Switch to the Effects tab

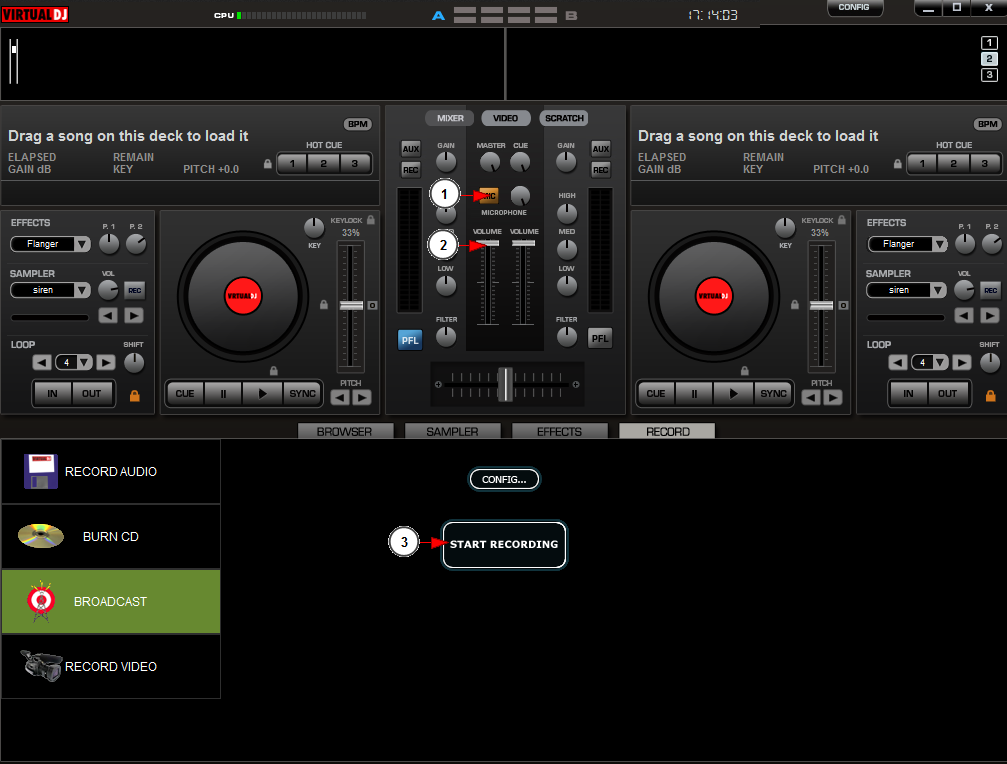tap(559, 431)
